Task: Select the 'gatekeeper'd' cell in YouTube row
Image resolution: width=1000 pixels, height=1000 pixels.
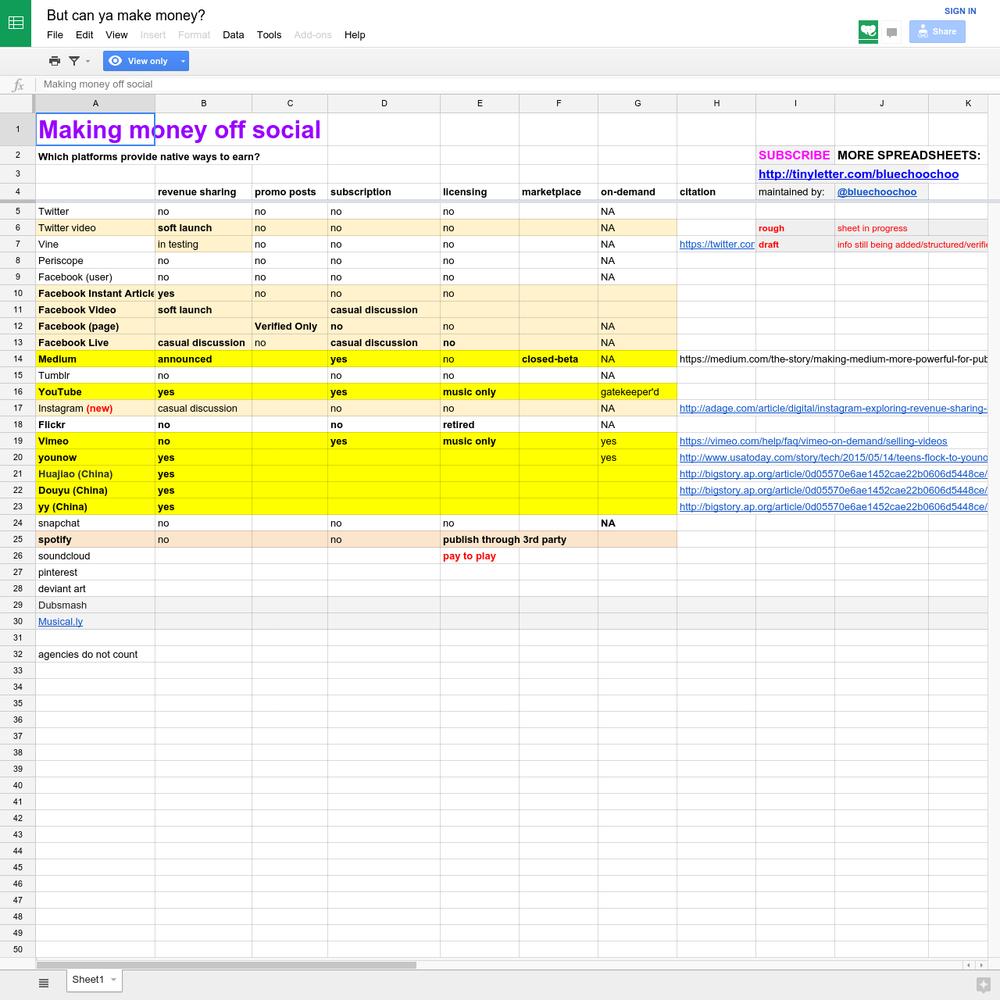Action: coord(637,392)
